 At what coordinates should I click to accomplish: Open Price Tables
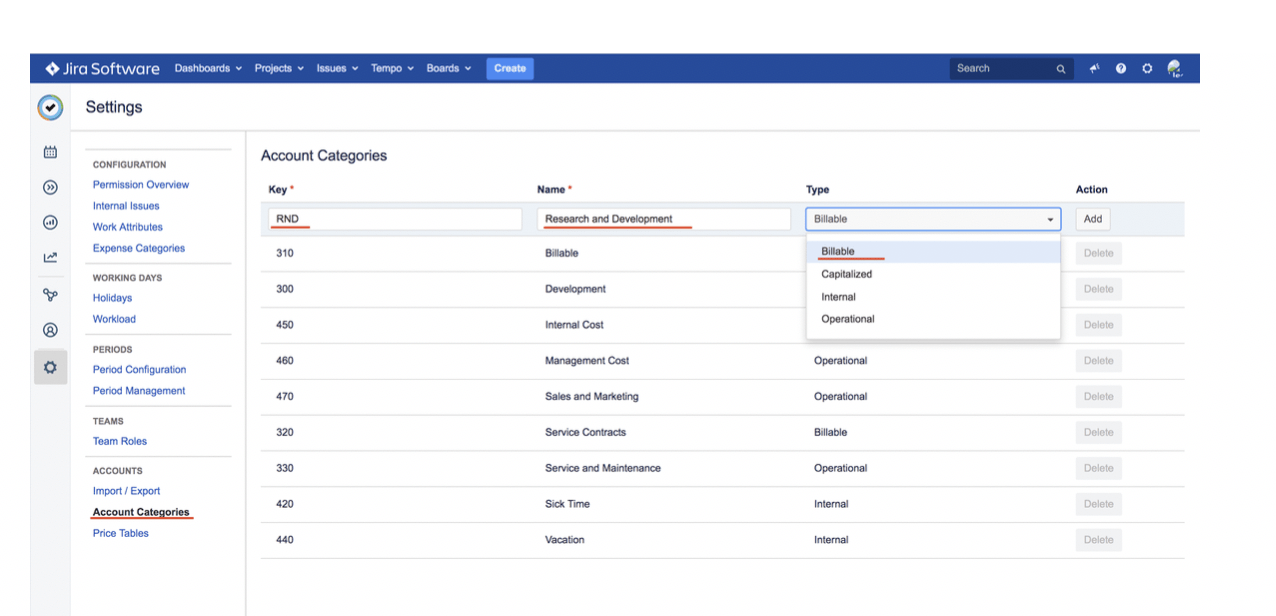point(121,533)
